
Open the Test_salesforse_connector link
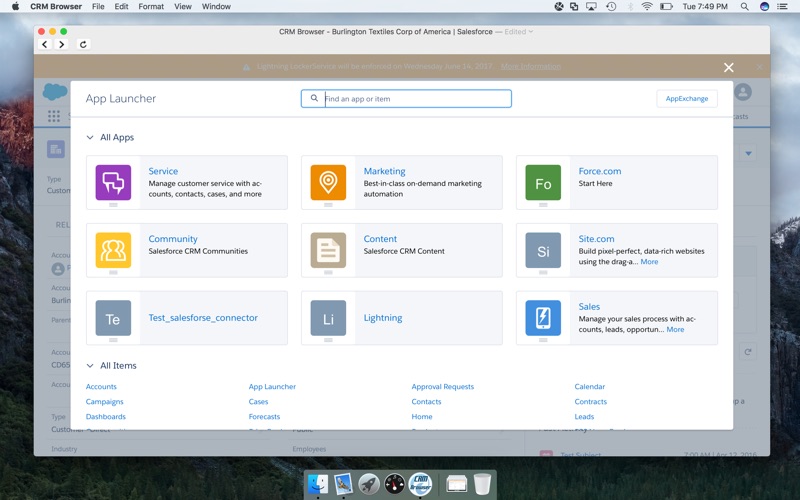(203, 317)
